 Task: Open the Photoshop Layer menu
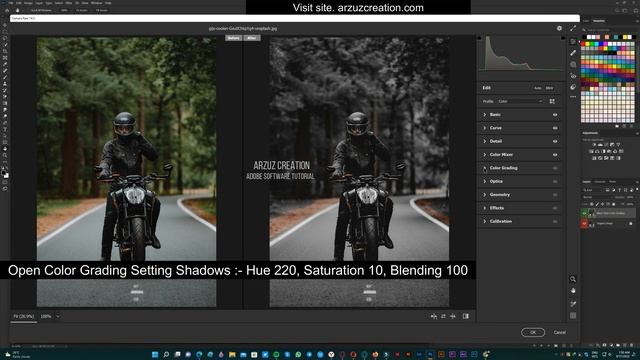pyautogui.click(x=39, y=3)
